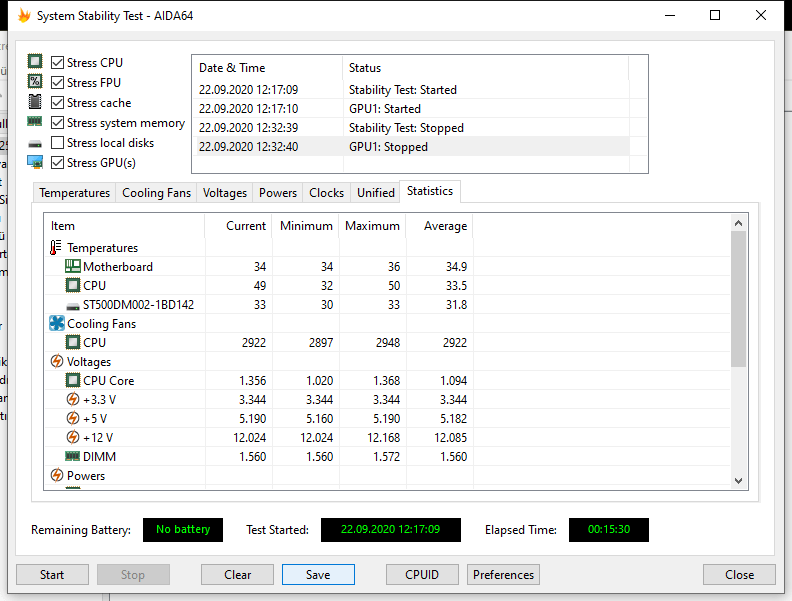Screen dimensions: 792x601
Task: Switch to the Temperatures tab
Action: click(75, 193)
